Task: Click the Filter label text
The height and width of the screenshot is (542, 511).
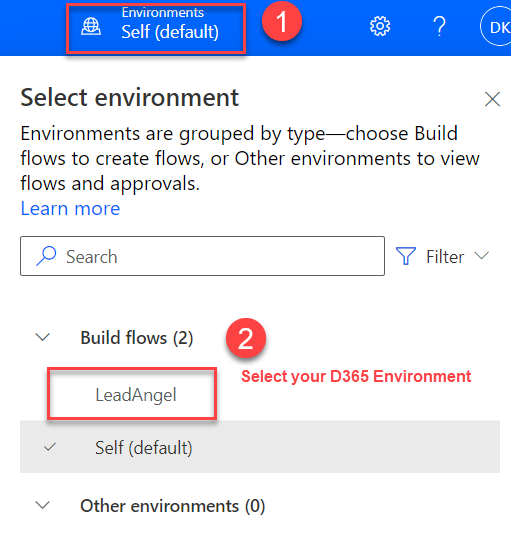Action: pos(445,256)
